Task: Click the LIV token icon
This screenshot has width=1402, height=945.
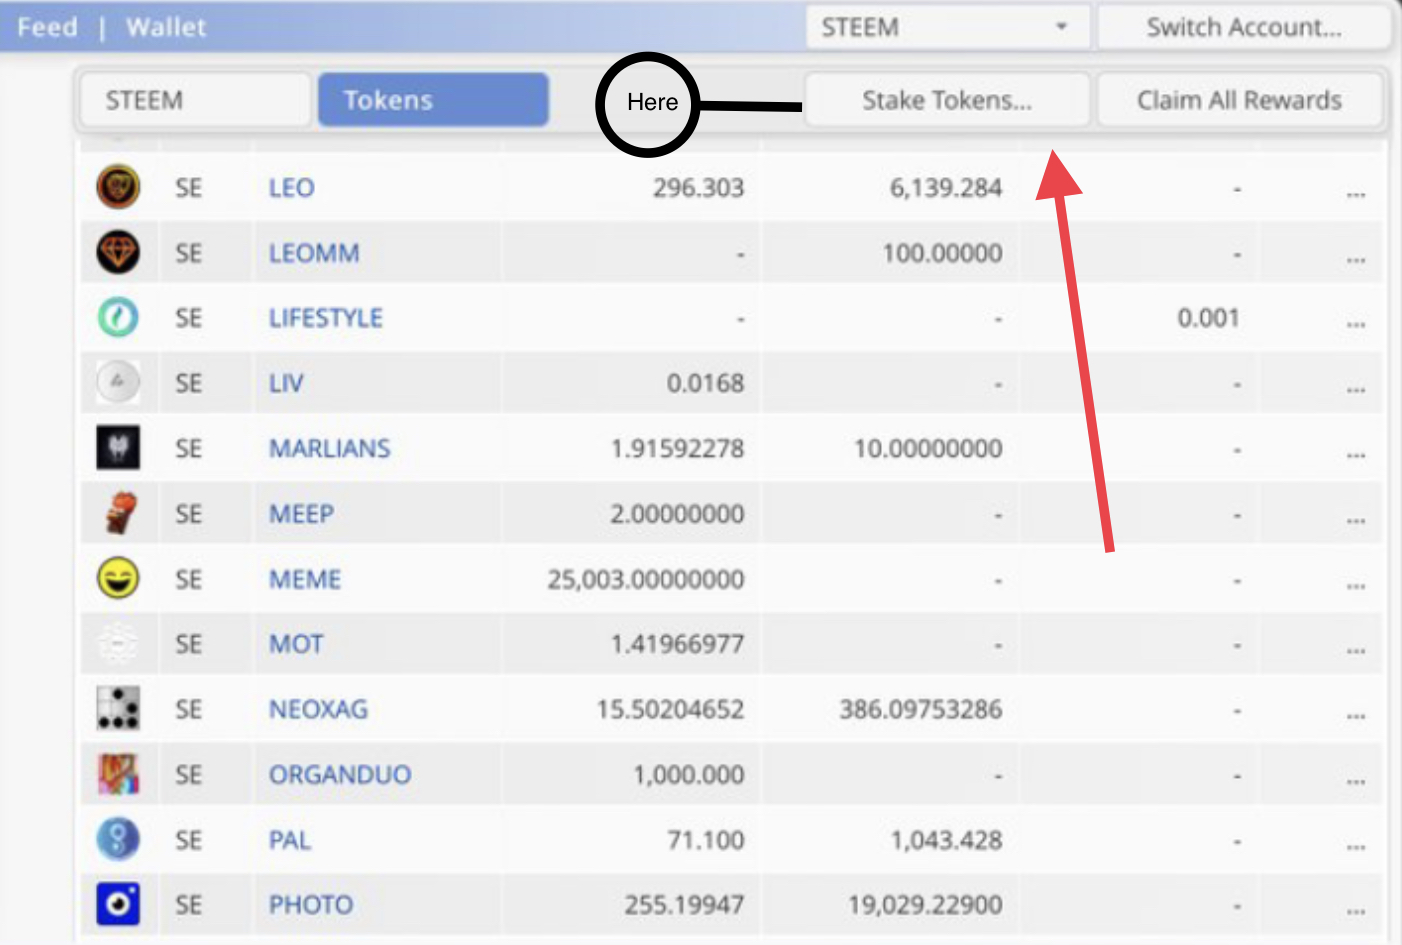Action: point(118,382)
